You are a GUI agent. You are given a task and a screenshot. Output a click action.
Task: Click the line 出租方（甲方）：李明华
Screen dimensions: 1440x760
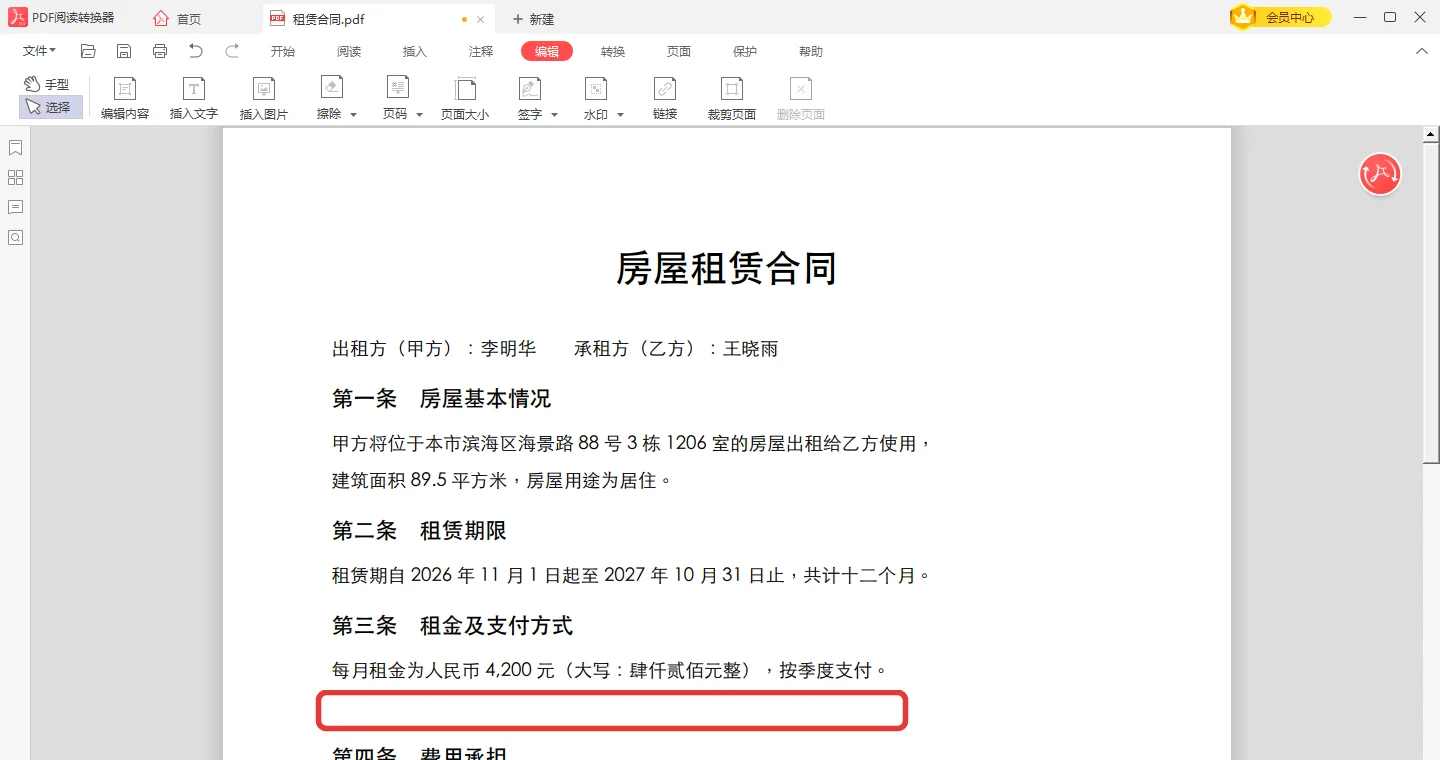434,349
